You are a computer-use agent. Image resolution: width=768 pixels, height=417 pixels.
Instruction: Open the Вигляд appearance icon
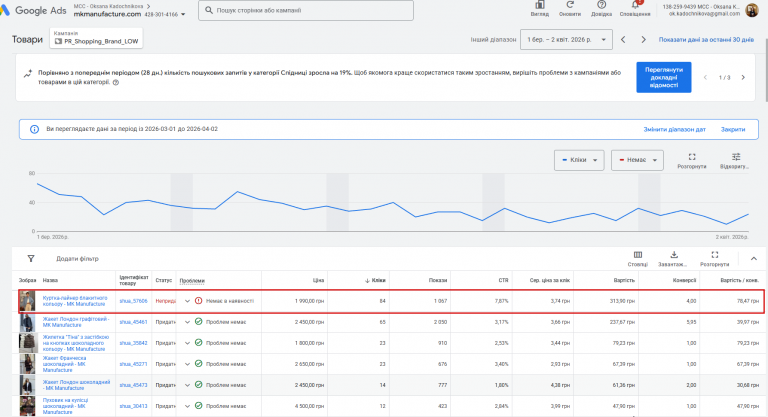pyautogui.click(x=539, y=7)
